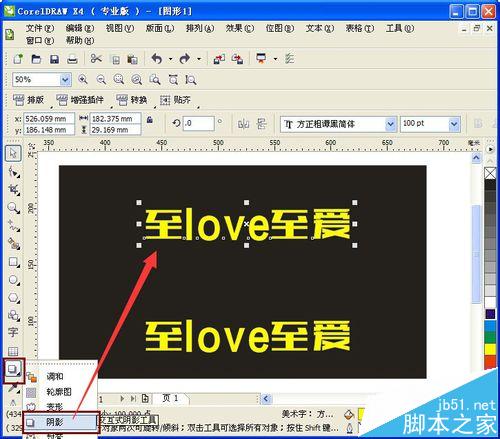500x439 pixels.
Task: Open the 编辑 menu
Action: [x=80, y=28]
